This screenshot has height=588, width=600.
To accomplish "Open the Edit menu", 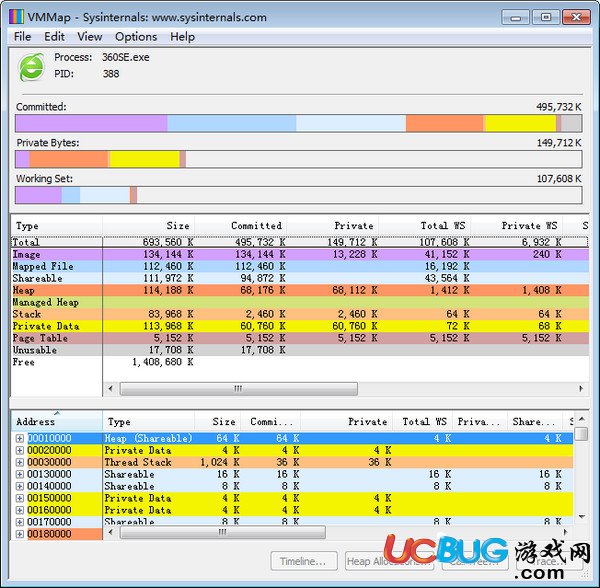I will pos(54,37).
